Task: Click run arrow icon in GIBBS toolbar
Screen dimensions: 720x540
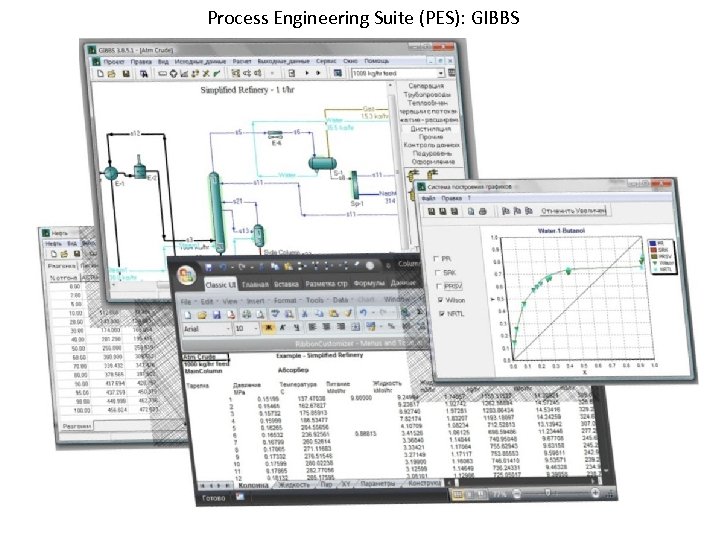Action: pyautogui.click(x=306, y=73)
